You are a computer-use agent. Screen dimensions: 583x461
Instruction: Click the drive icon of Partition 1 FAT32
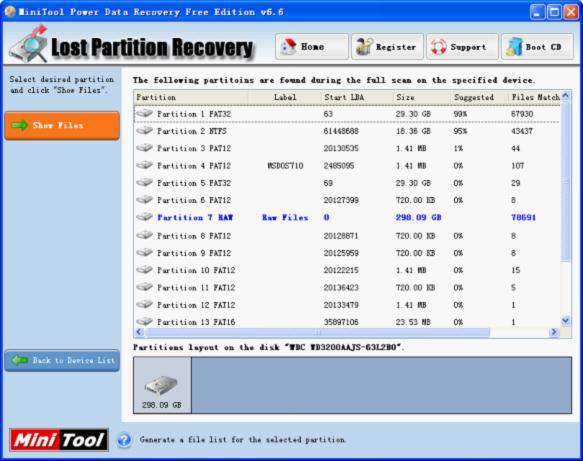[145, 113]
